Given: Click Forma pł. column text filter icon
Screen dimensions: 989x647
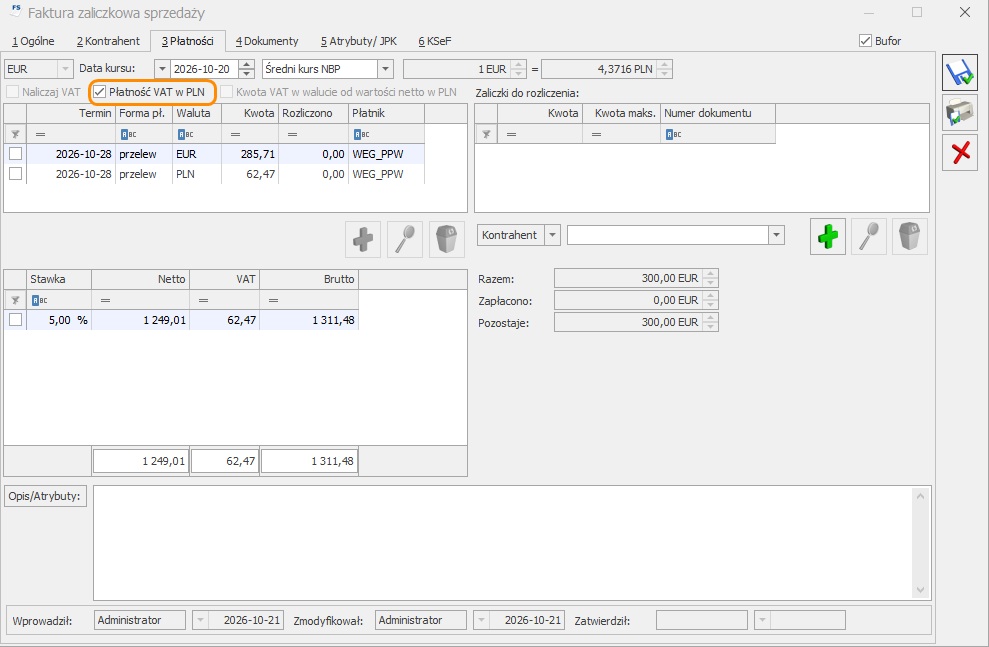Looking at the screenshot, I should point(128,134).
